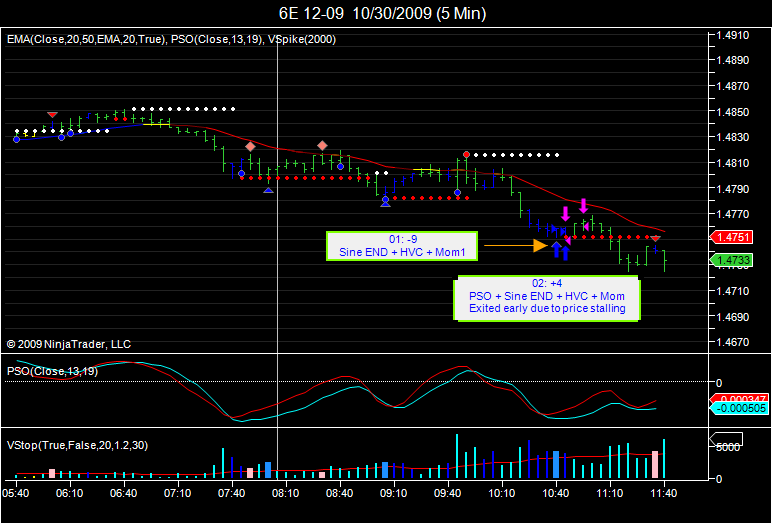Click the 1.4670 price axis label
This screenshot has height=524, width=772.
733,342
